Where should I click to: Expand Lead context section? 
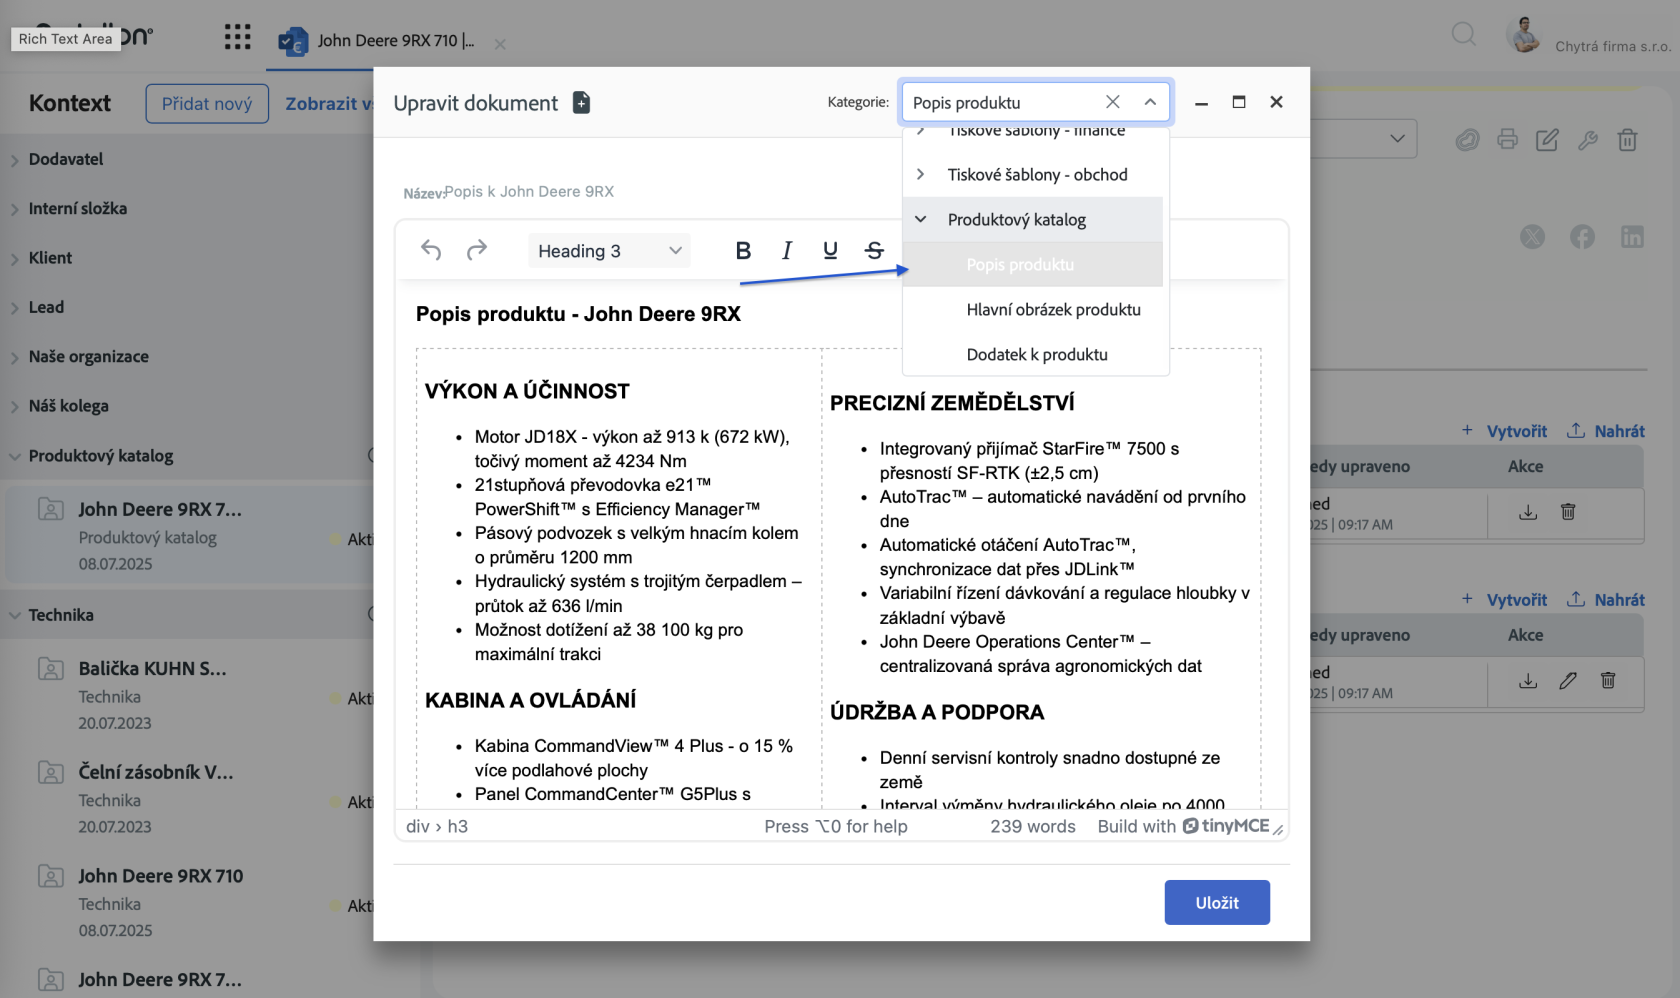[15, 308]
